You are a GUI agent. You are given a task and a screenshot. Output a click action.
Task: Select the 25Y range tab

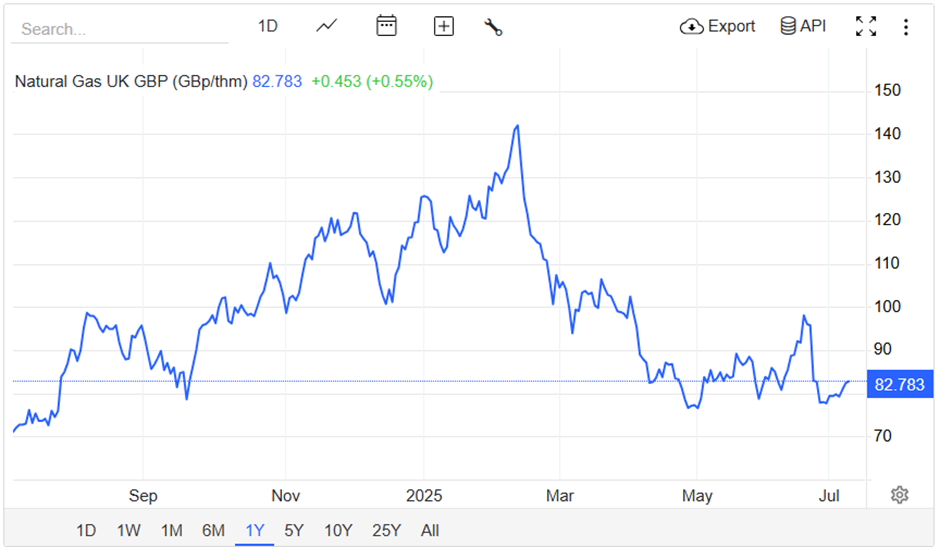tap(386, 530)
